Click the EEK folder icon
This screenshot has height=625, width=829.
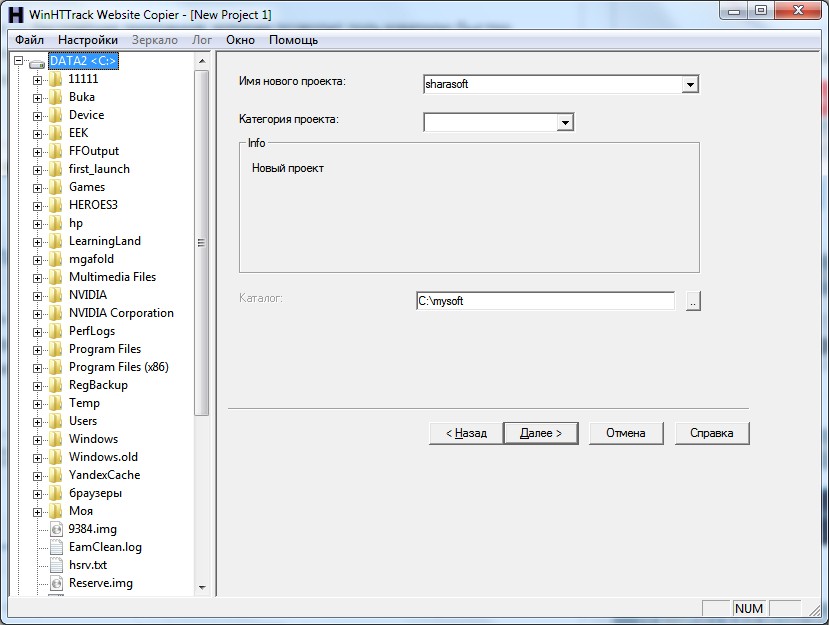56,133
